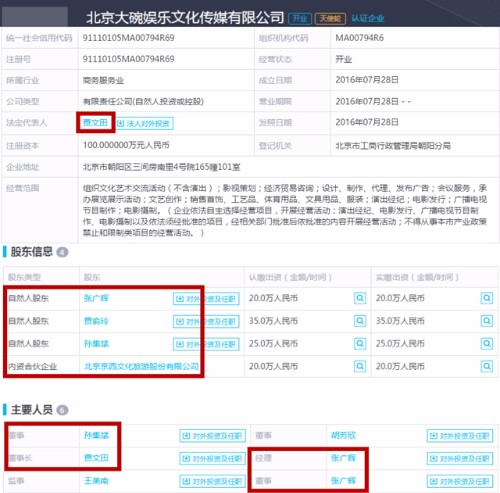Click 登记机关 value 北京市工商行政管理局朝阳分局
The image size is (500, 493).
(x=393, y=146)
